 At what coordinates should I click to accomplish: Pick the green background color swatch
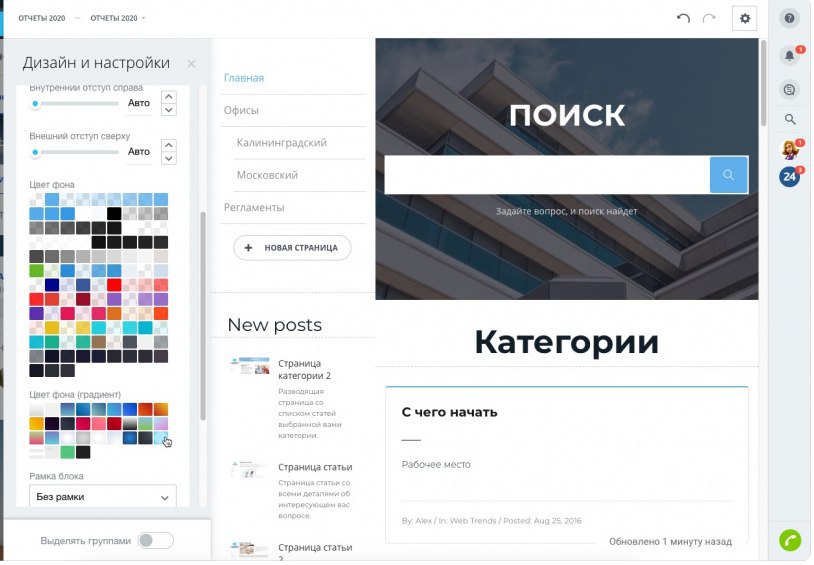click(x=36, y=271)
